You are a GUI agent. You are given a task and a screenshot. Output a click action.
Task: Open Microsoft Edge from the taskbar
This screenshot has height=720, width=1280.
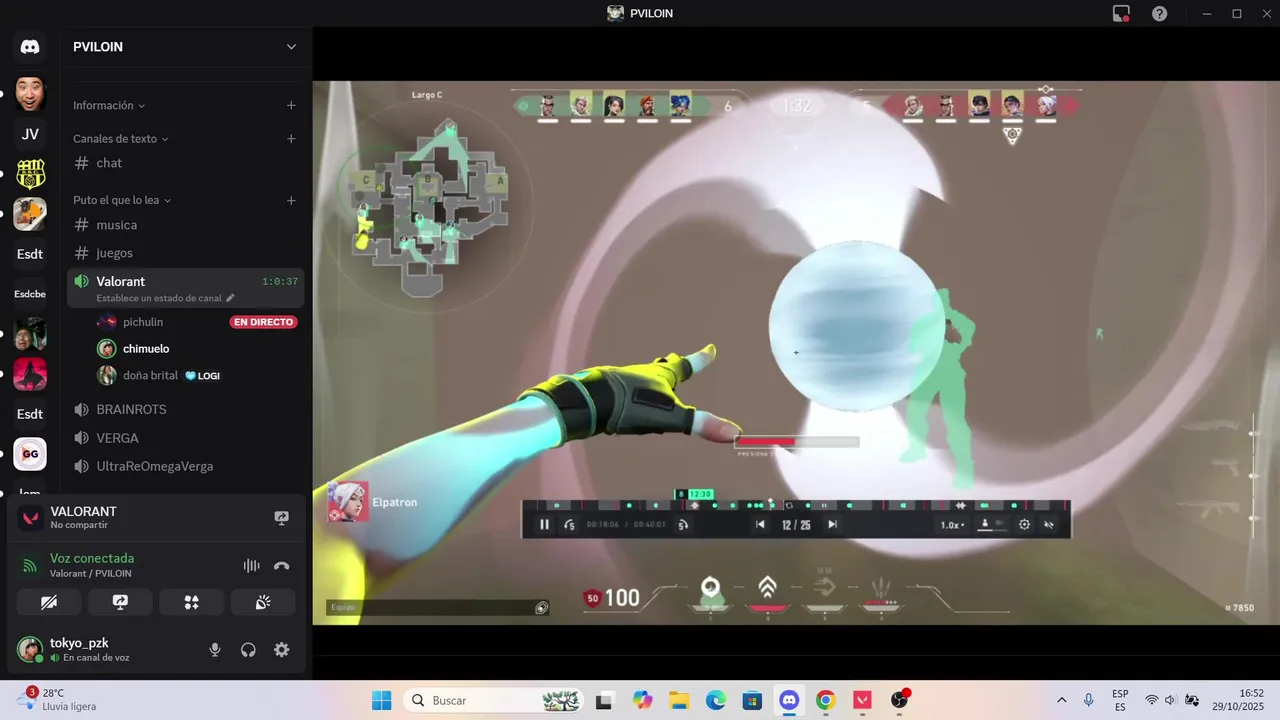coord(715,700)
